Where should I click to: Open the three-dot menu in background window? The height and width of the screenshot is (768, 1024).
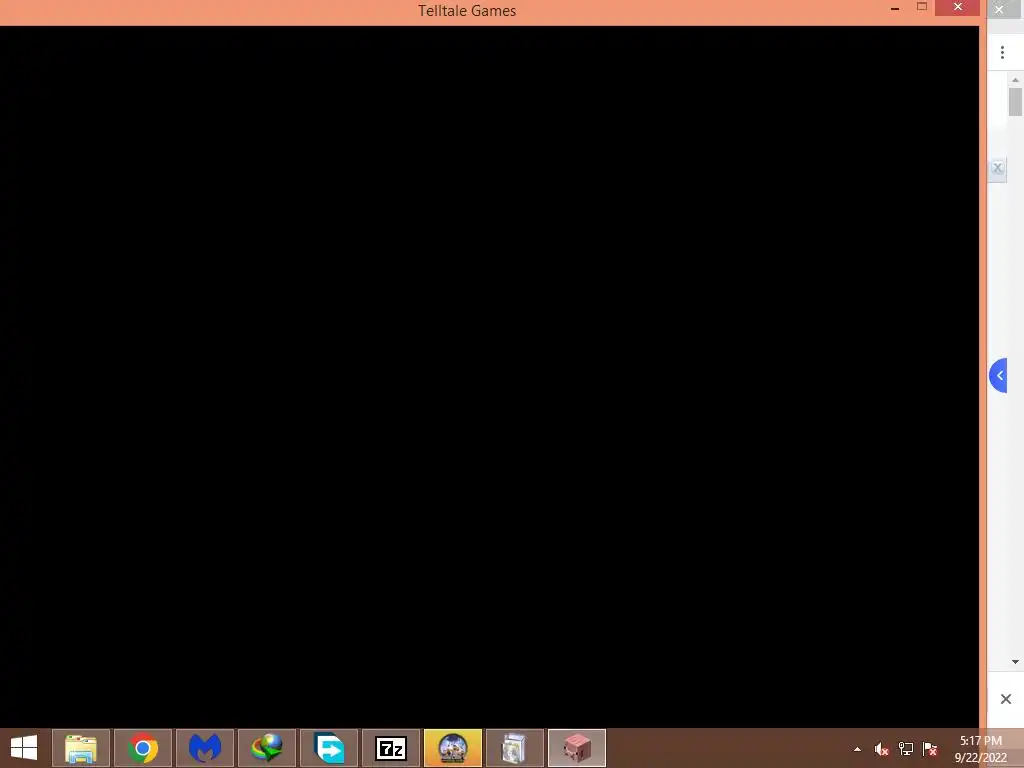[x=1002, y=53]
